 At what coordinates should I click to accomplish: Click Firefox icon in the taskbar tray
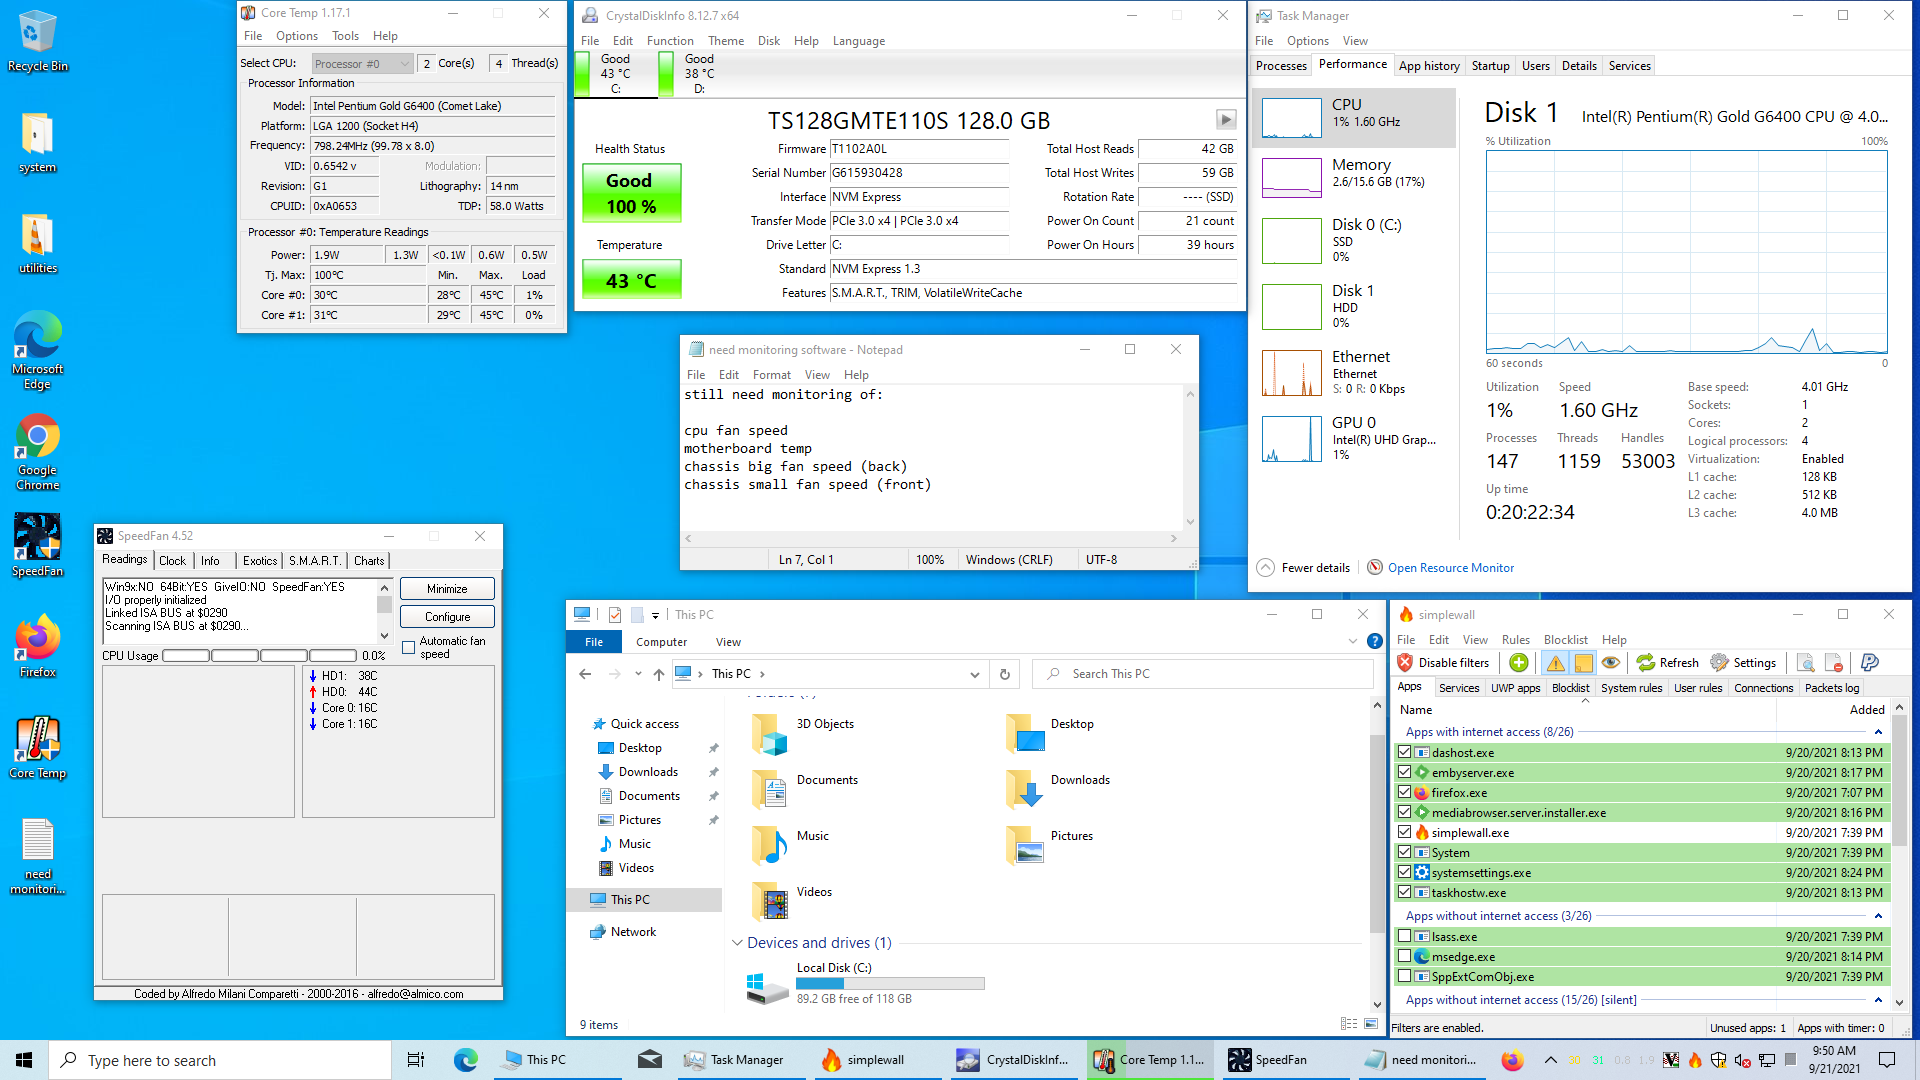(x=1511, y=1060)
